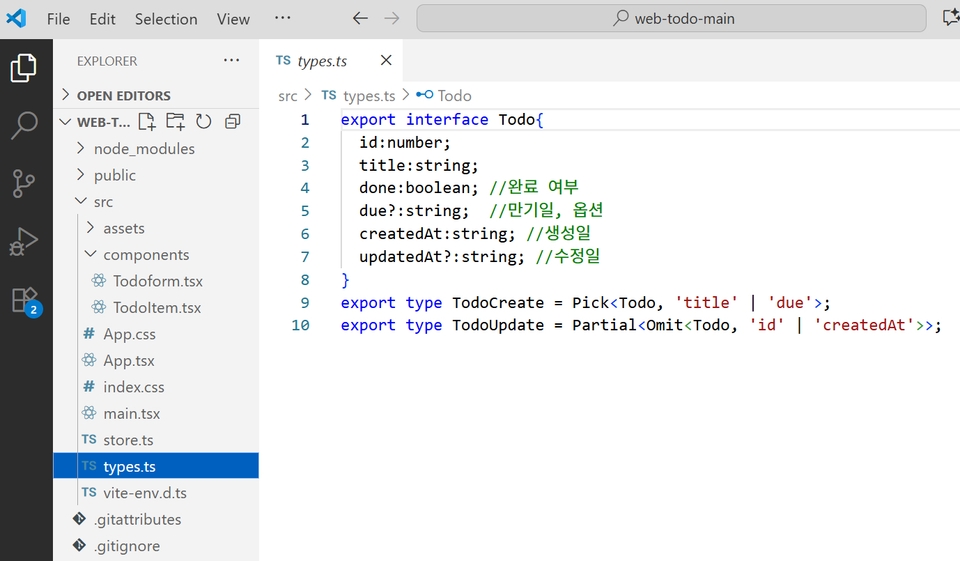Screen dimensions: 960x561
Task: Open the File menu
Action: 58,19
